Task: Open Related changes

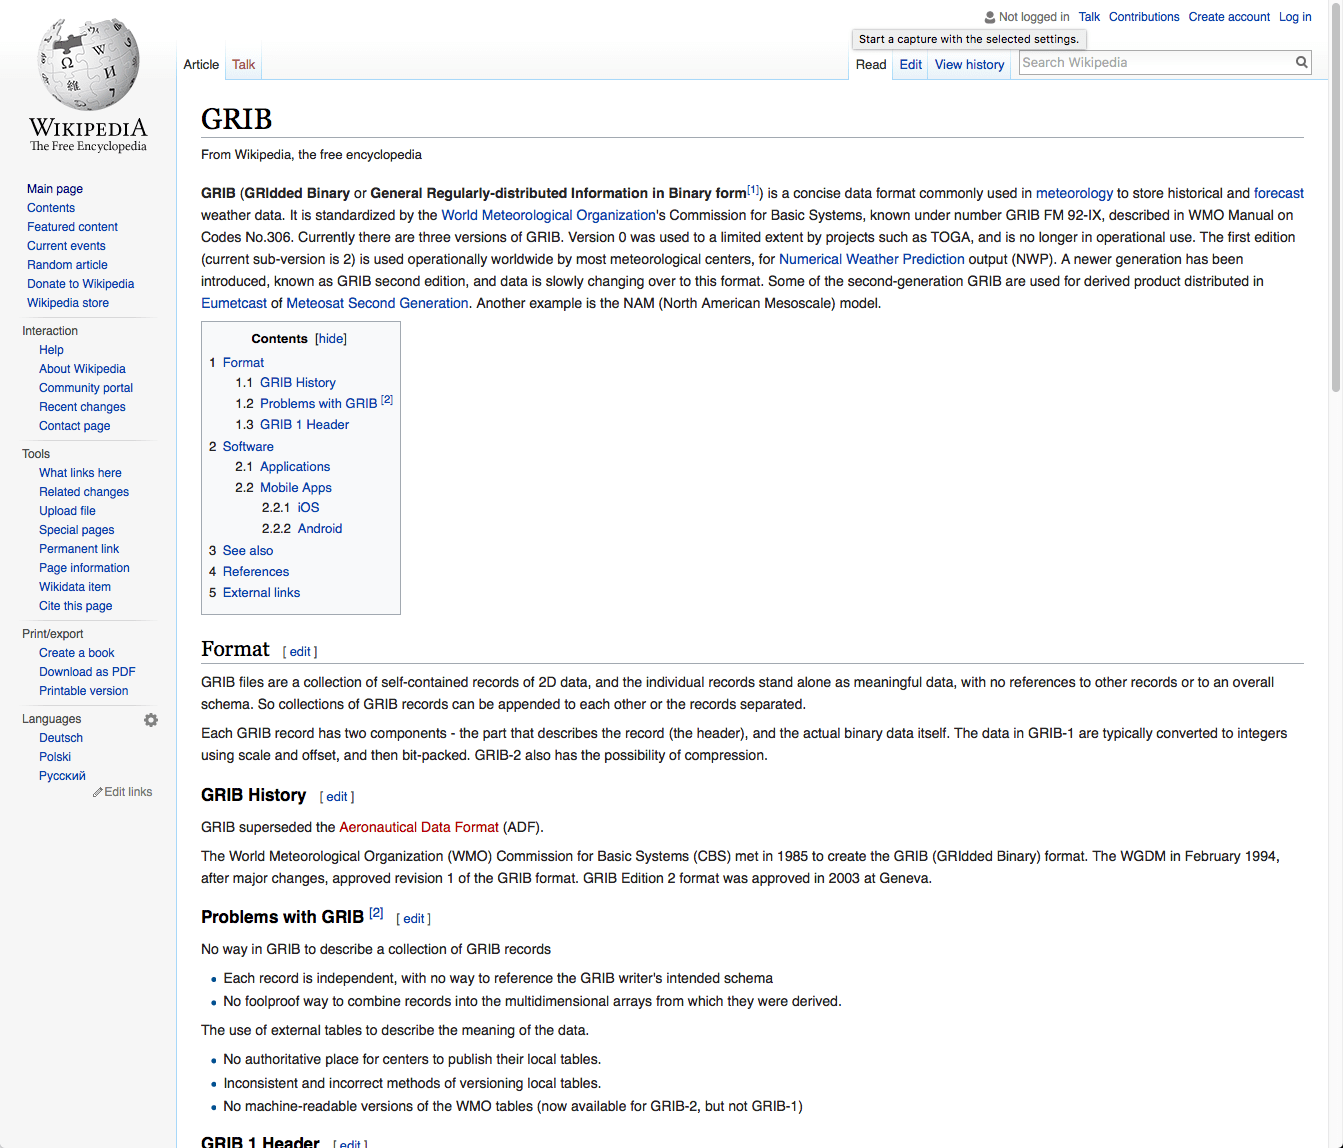Action: click(84, 492)
